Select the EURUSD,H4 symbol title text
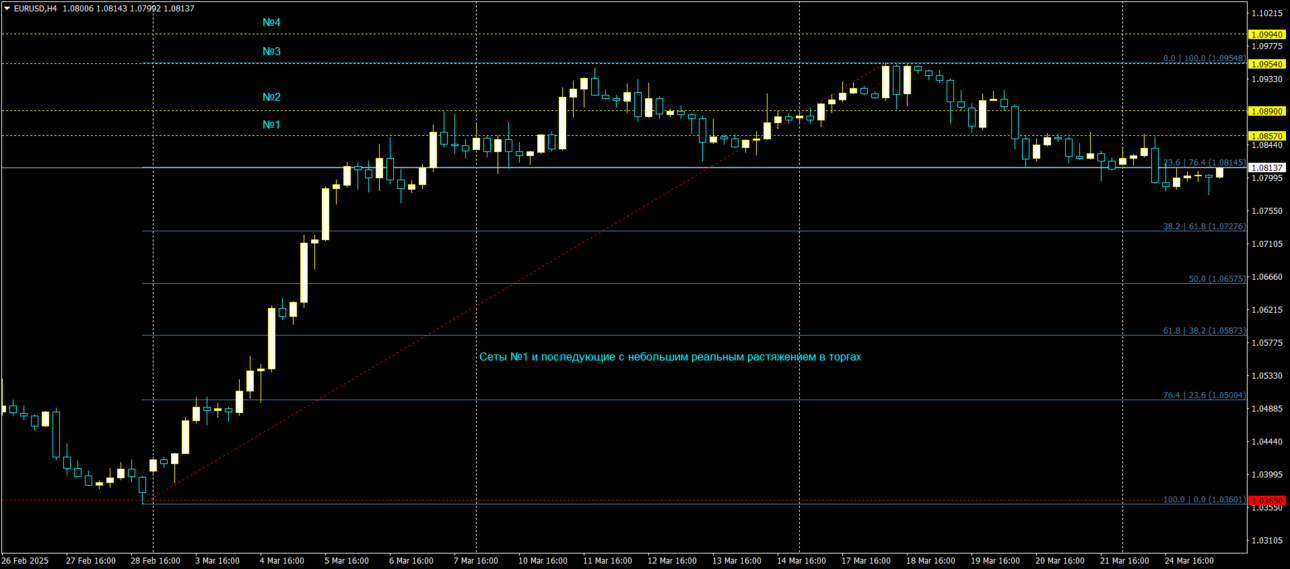The height and width of the screenshot is (569, 1290). 35,8
